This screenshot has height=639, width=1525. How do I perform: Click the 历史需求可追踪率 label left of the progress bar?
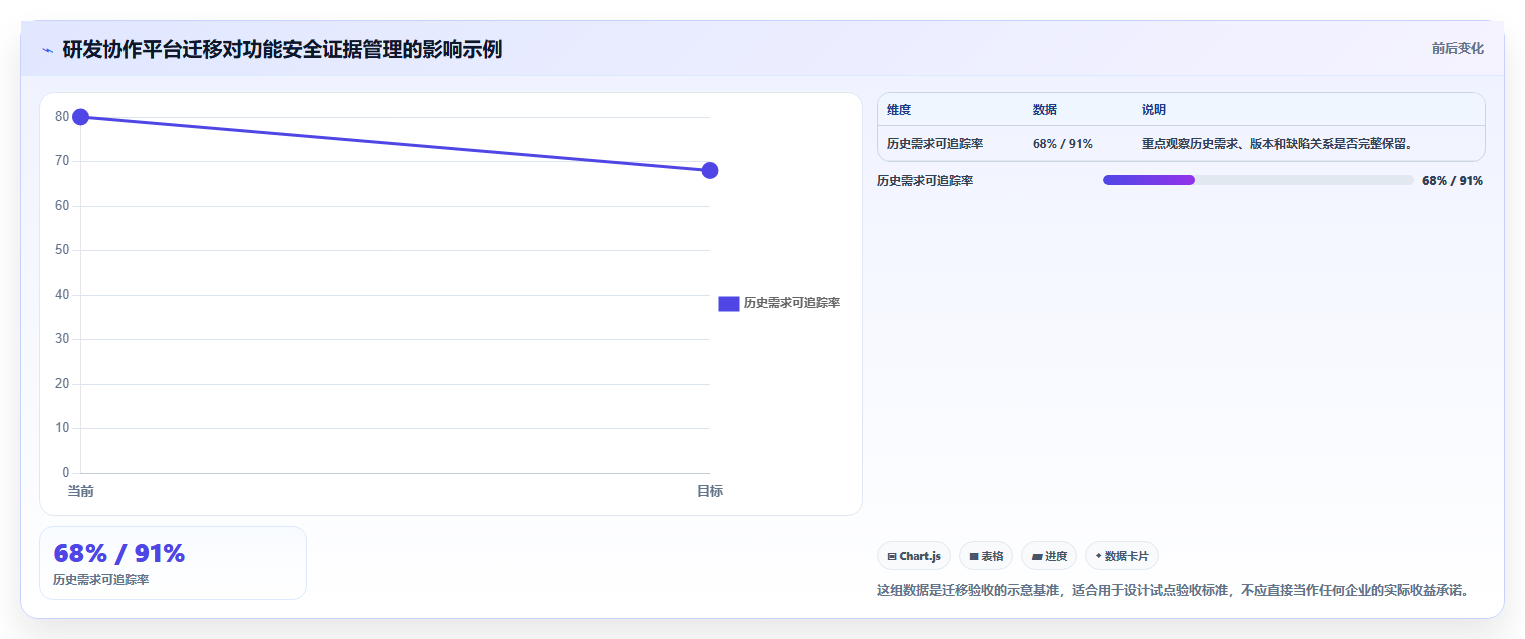coord(925,181)
